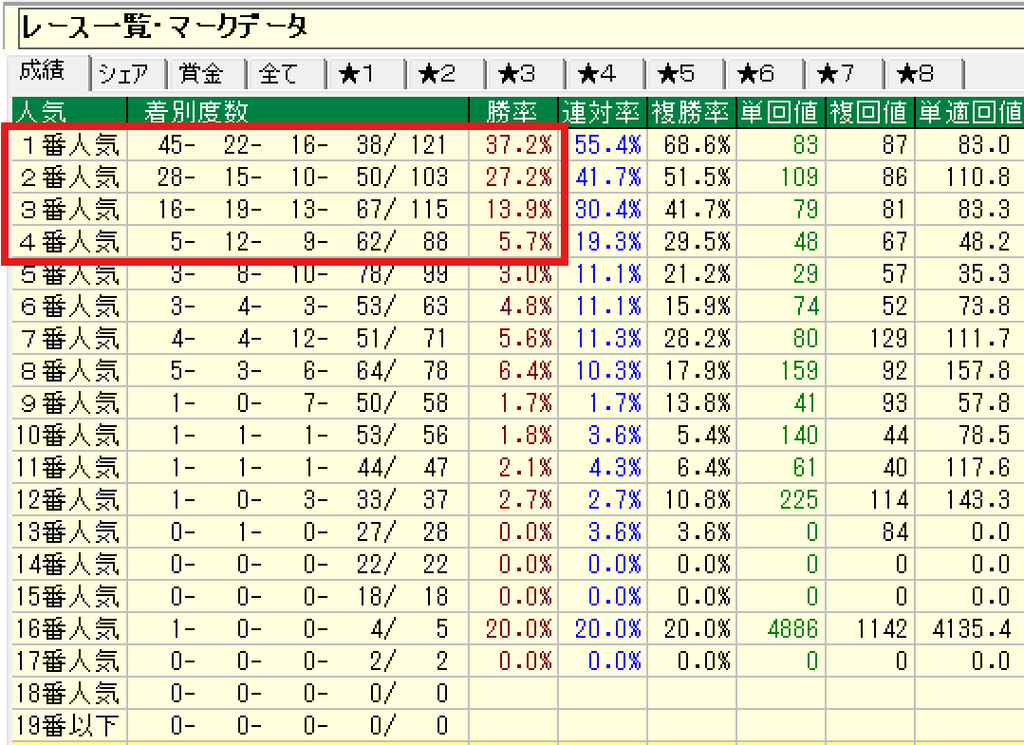Select the 16番人気 row label
Screen dimensions: 1024x745
(70, 629)
